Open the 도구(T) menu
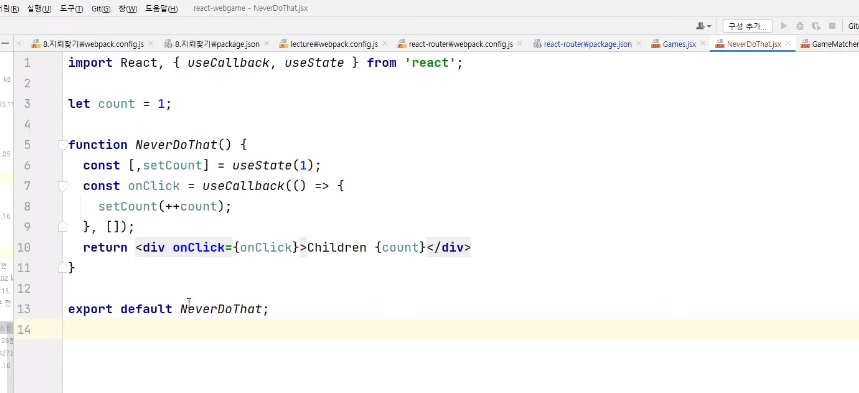 pos(71,9)
